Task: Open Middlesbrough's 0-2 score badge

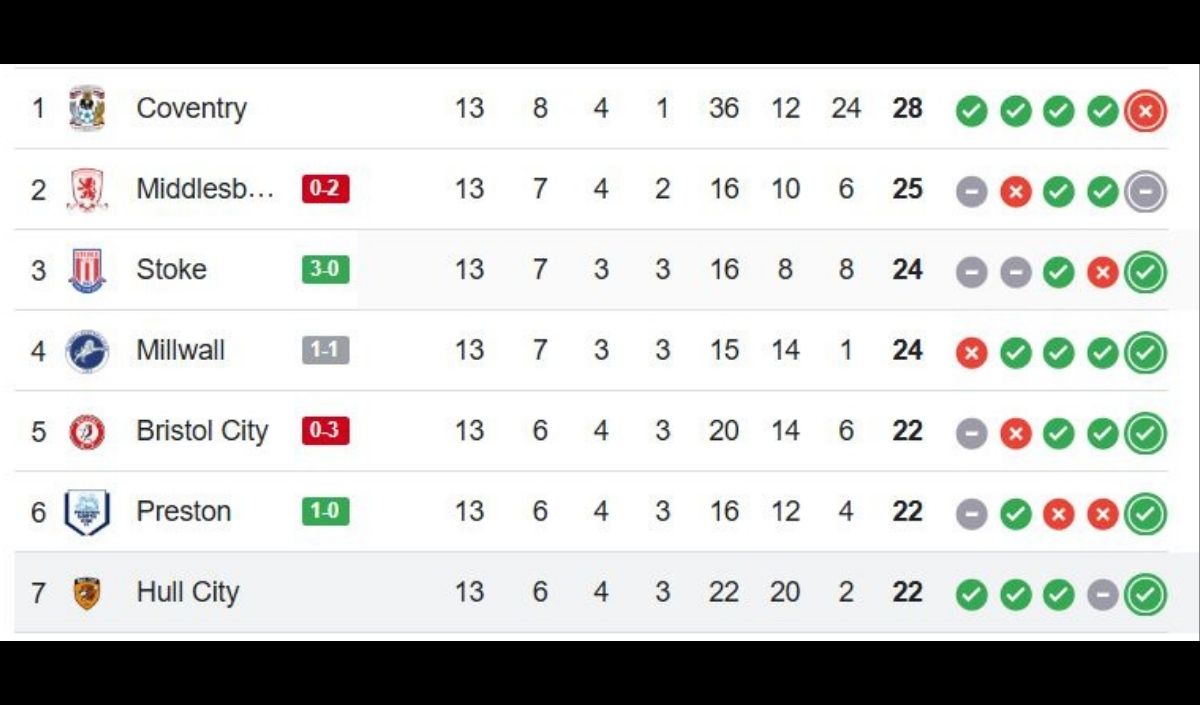Action: point(325,189)
